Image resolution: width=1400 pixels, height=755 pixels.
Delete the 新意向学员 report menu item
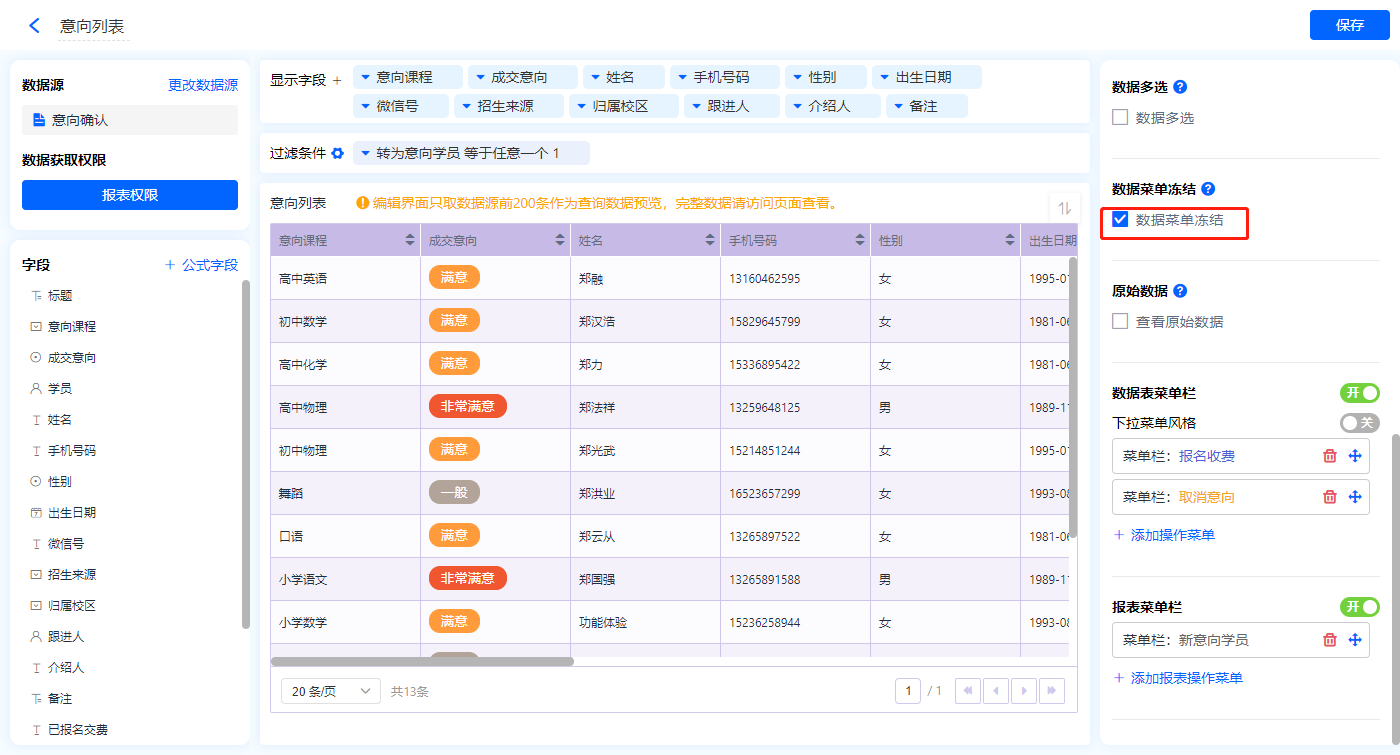click(1329, 640)
